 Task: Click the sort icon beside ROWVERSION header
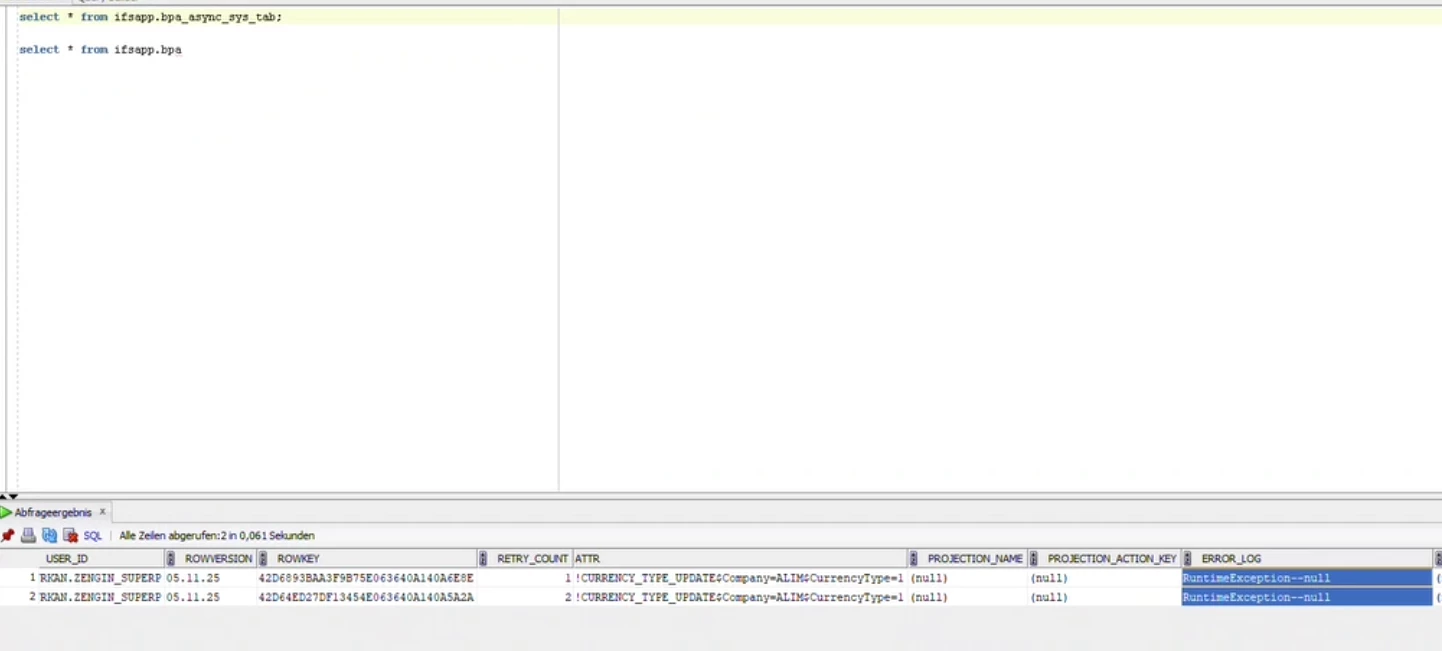click(171, 559)
